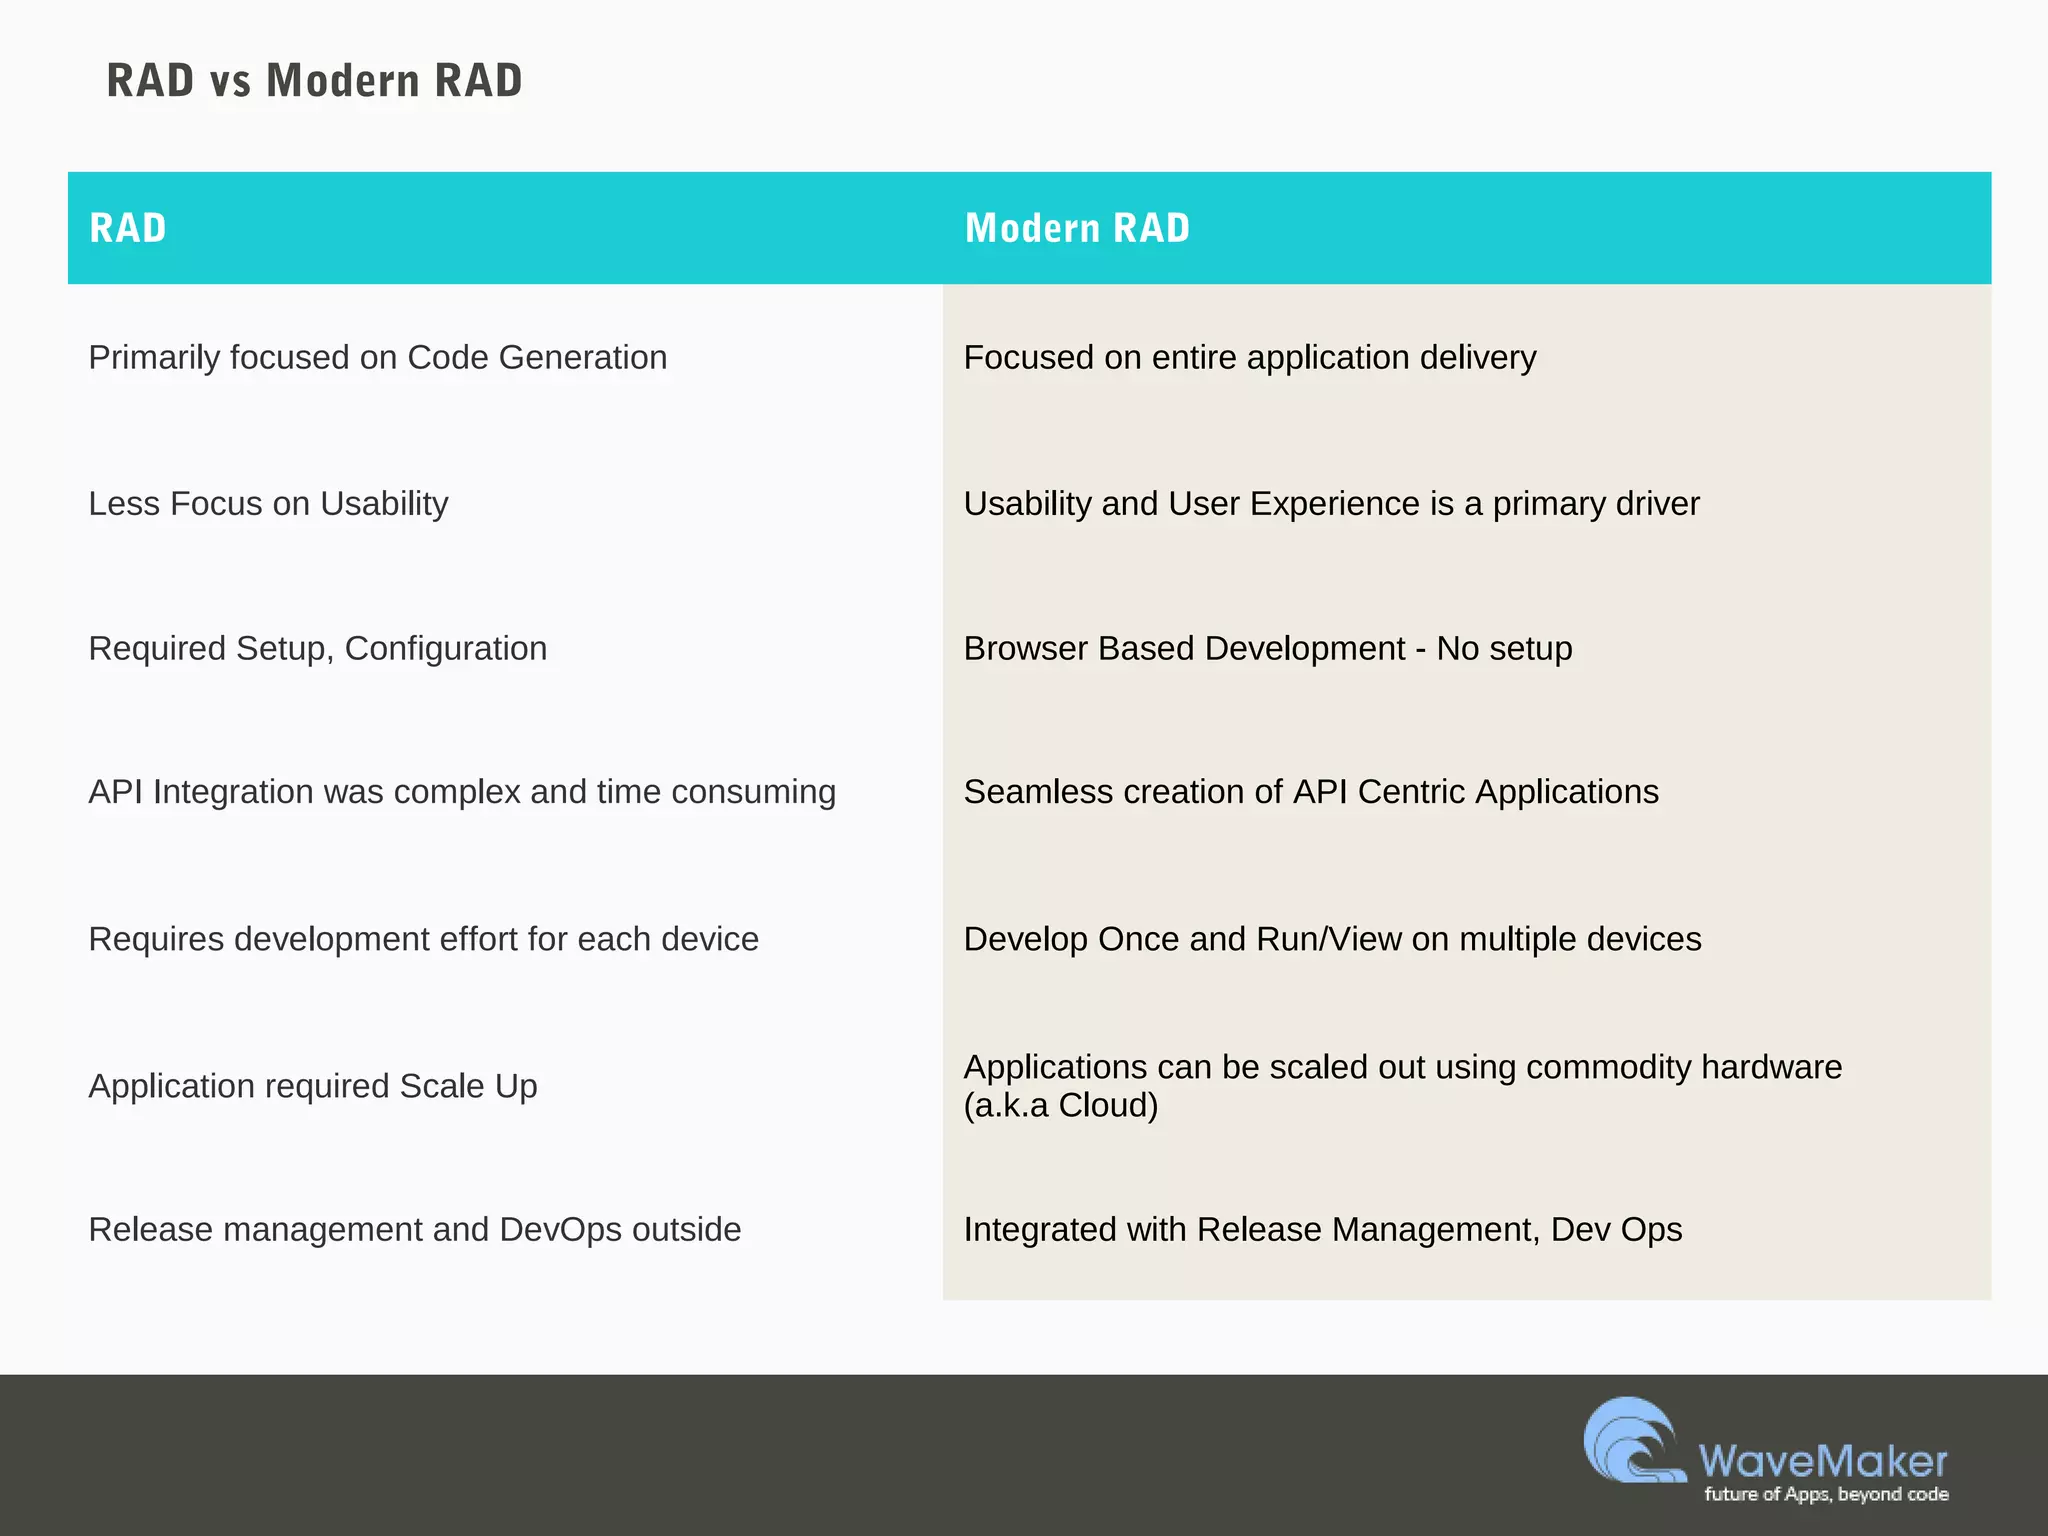Select 'Required Setup, Configuration' cell
This screenshot has width=2048, height=1536.
tap(318, 648)
